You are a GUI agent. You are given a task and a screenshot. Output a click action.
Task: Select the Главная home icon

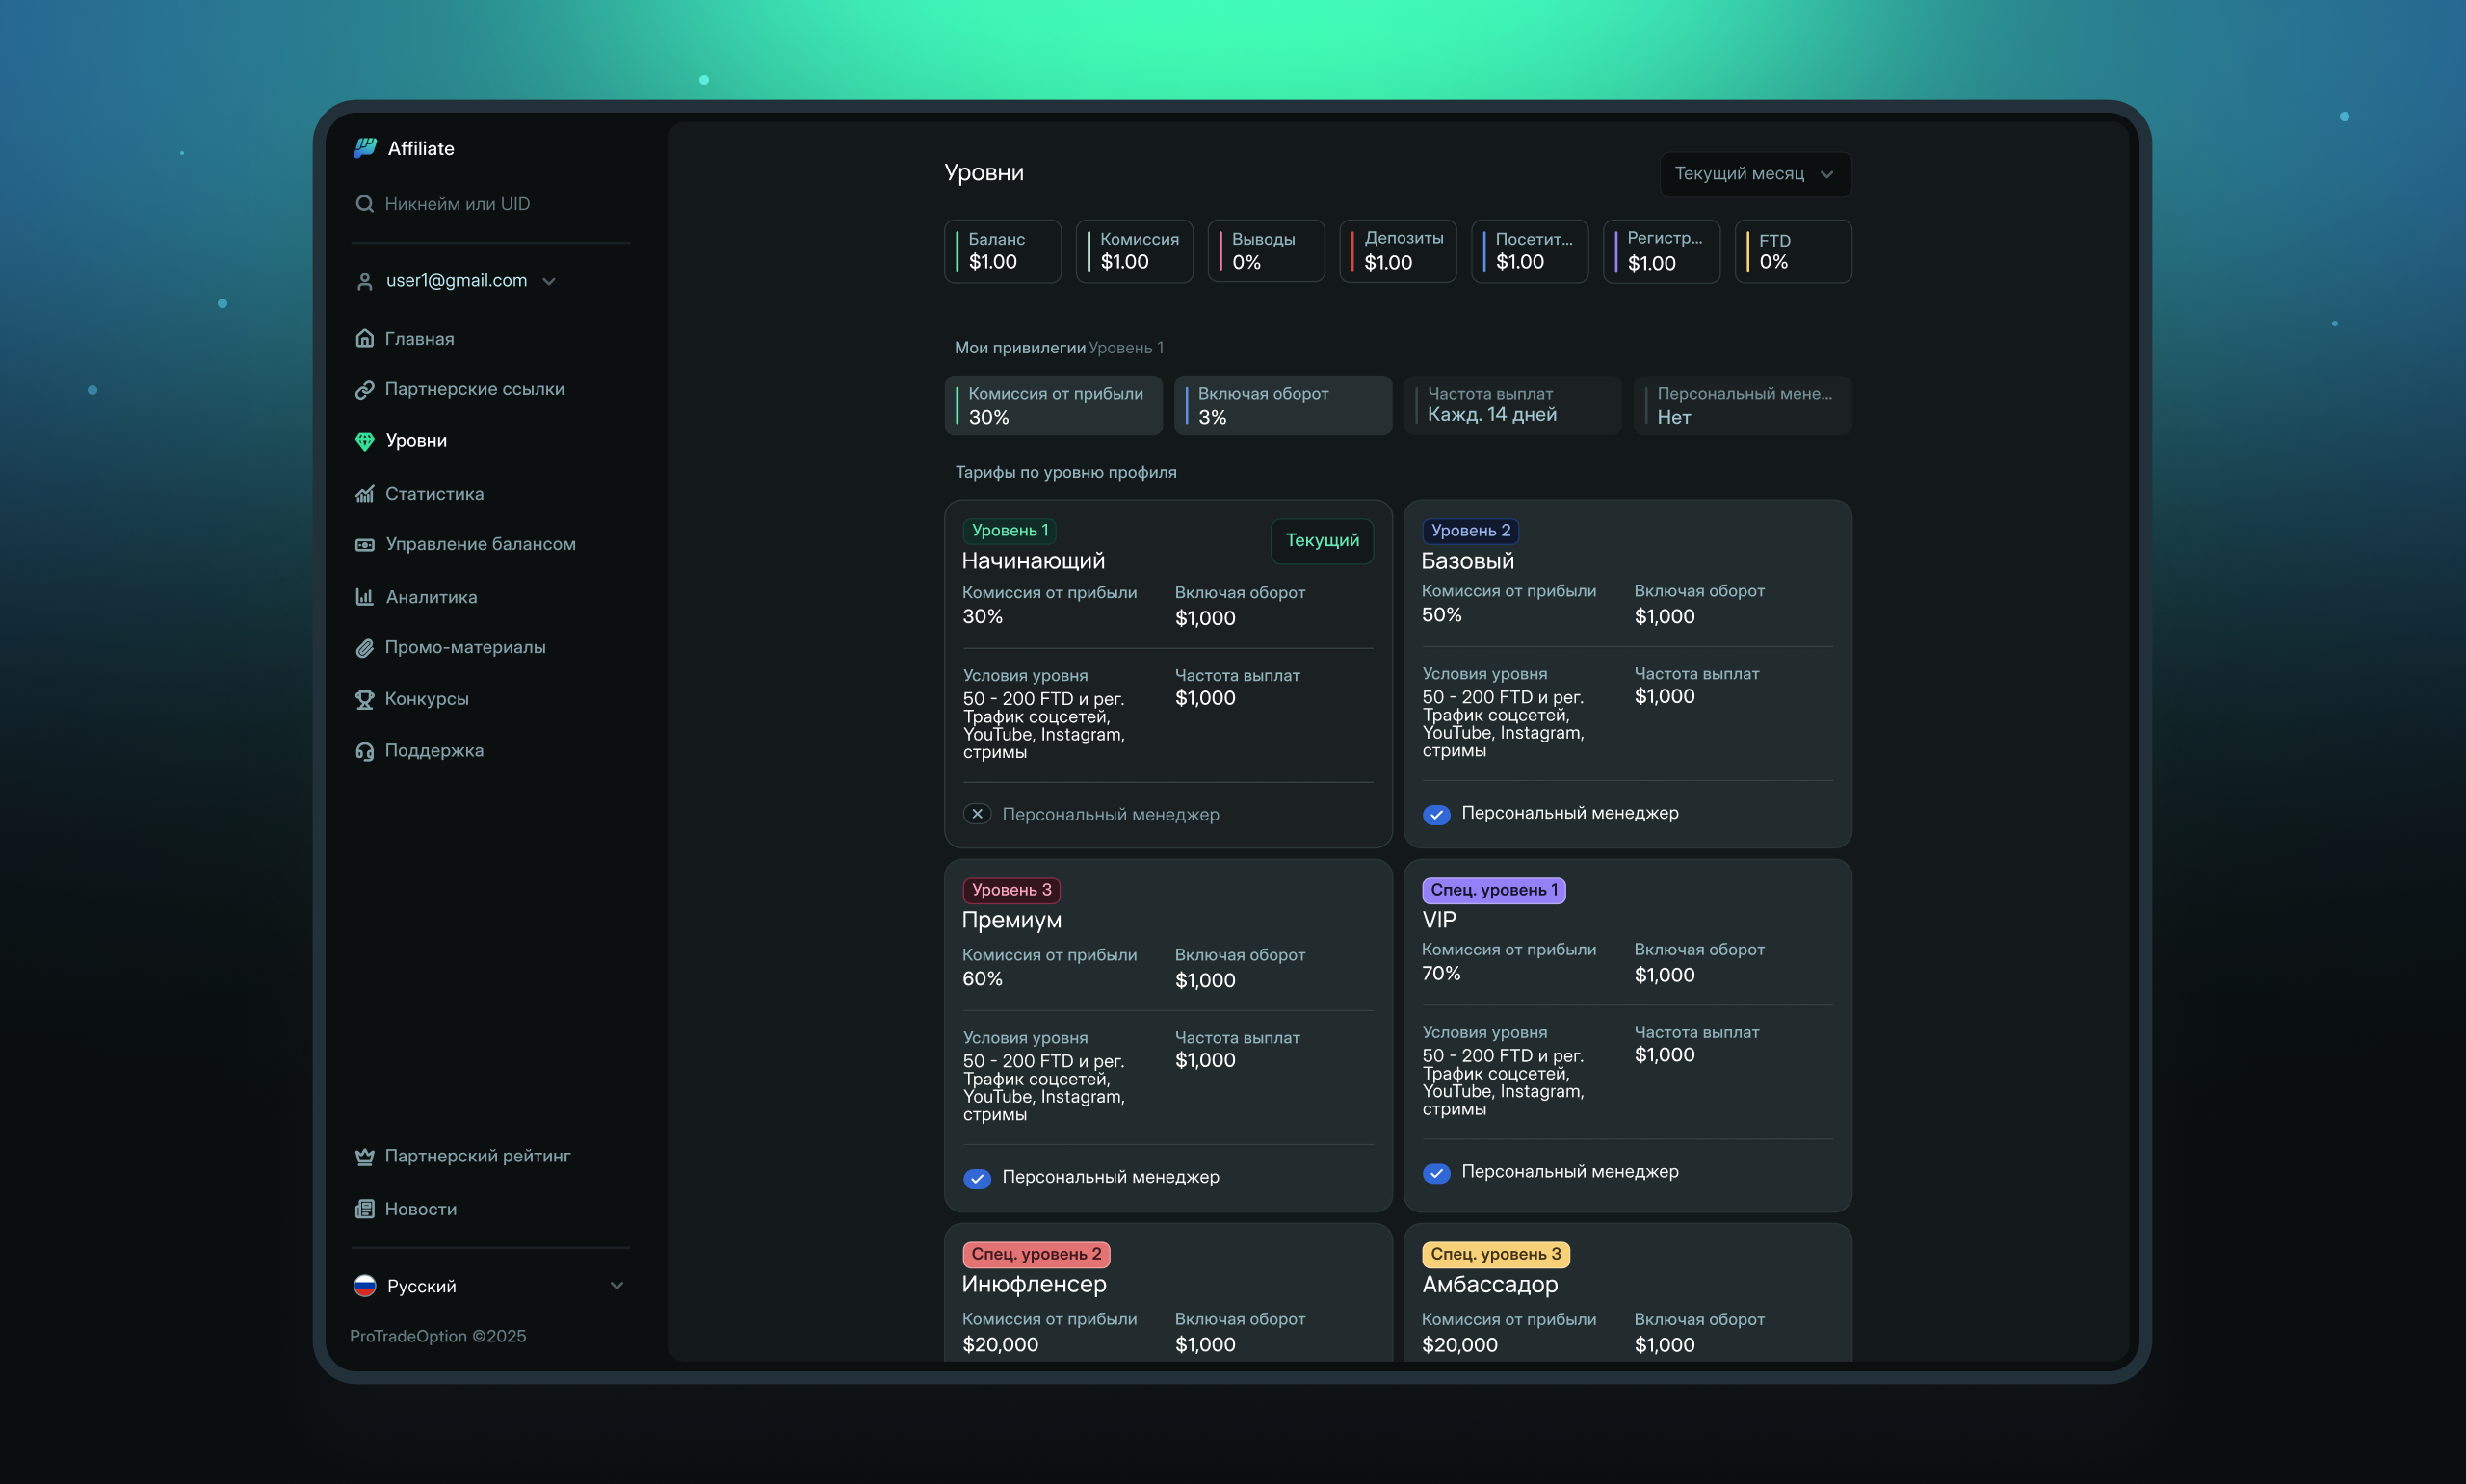(x=365, y=338)
